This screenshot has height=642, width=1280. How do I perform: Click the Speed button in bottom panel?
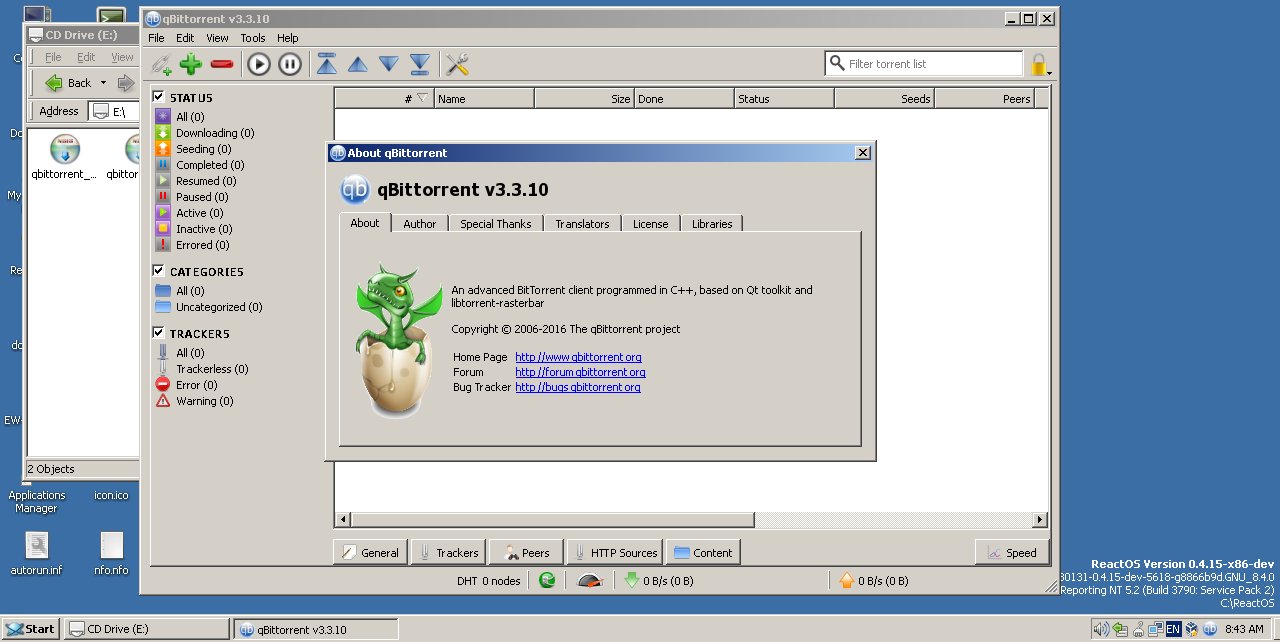point(1012,552)
